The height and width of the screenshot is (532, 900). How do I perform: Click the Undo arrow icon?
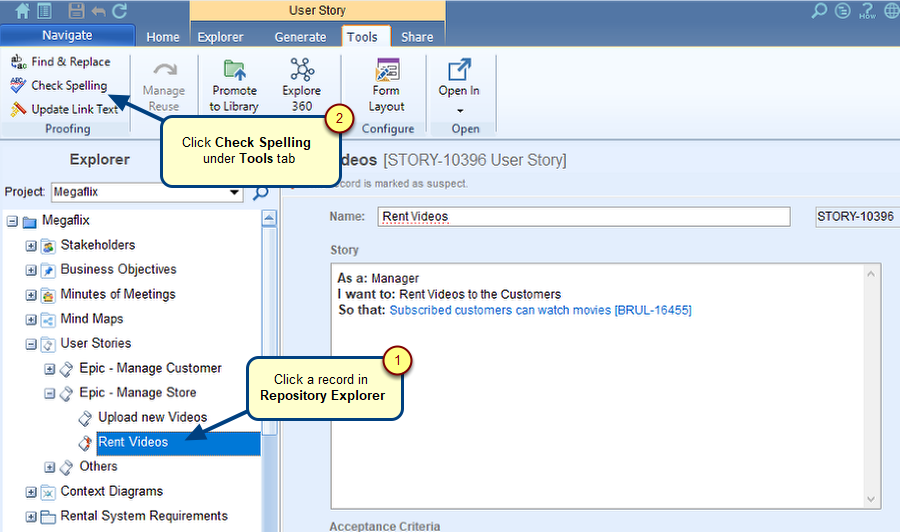pyautogui.click(x=98, y=11)
